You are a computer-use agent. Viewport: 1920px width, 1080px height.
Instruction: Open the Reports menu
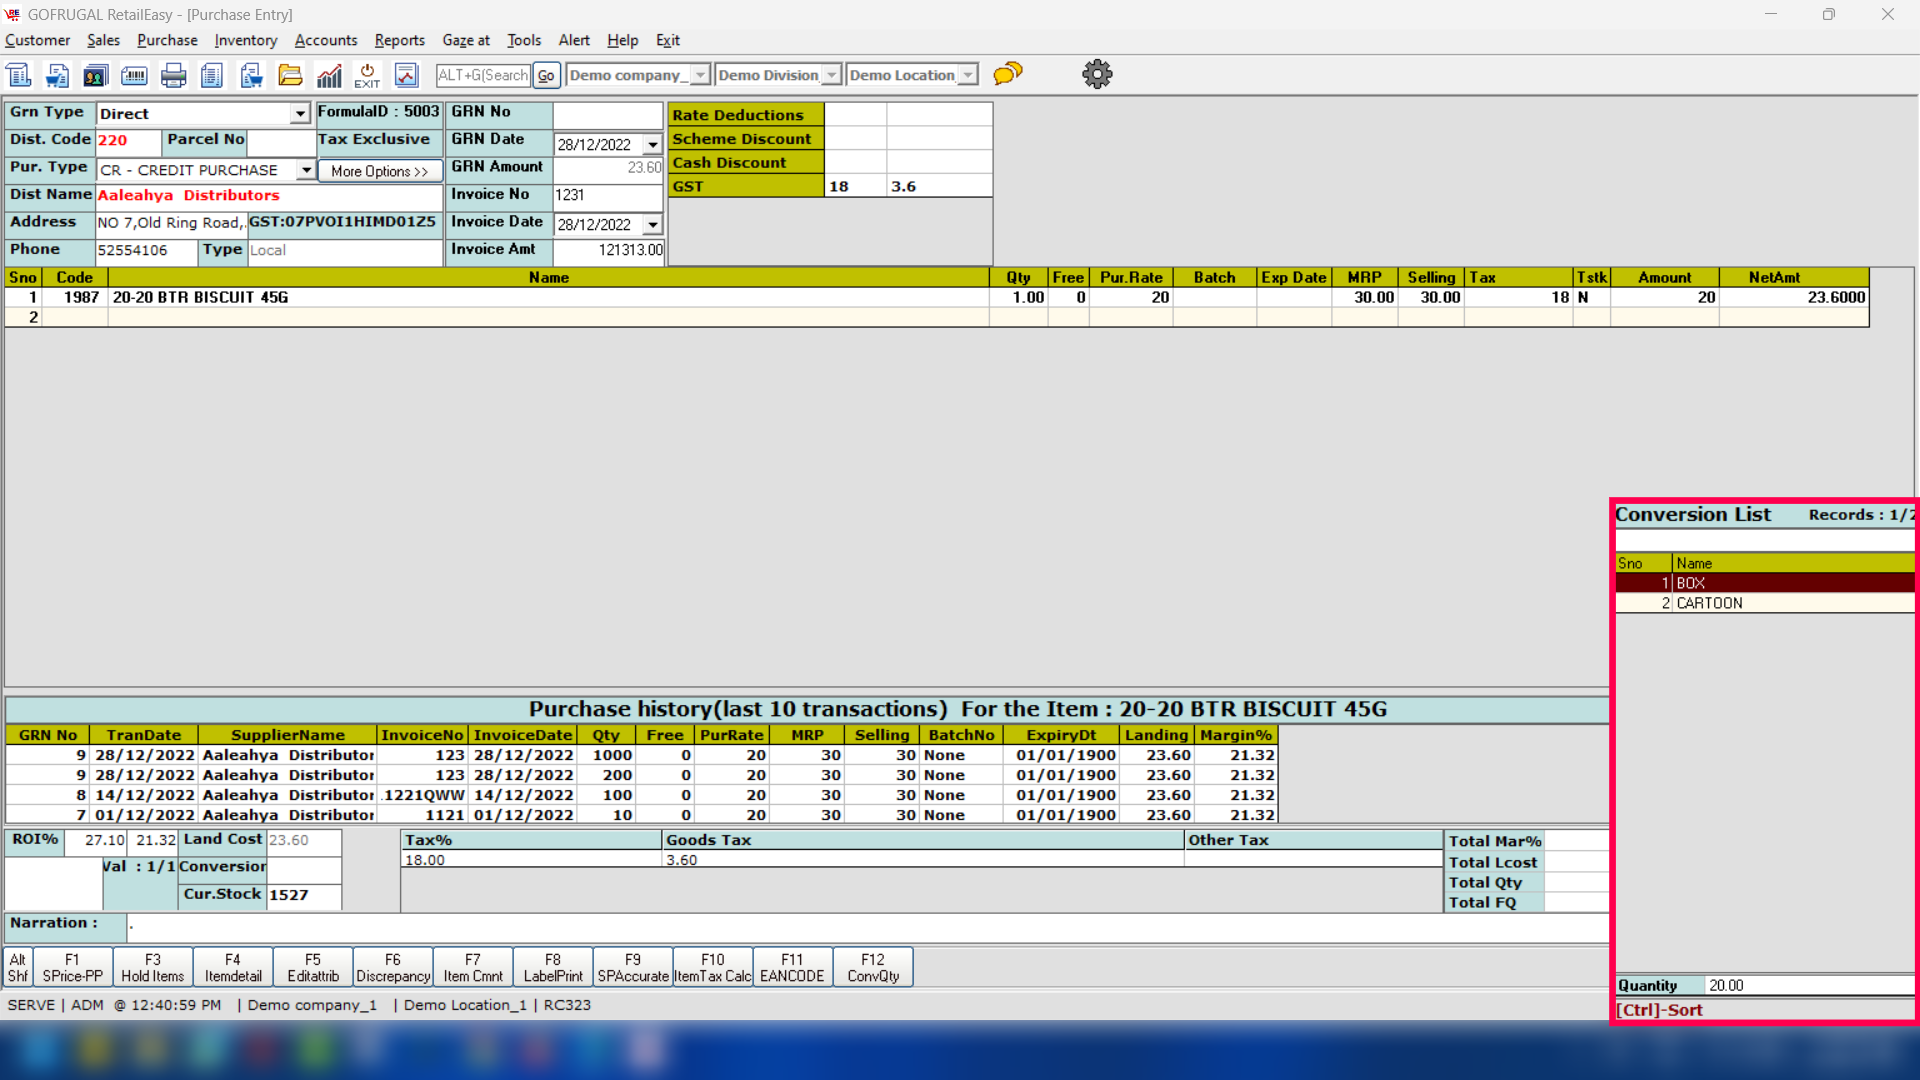pos(399,40)
